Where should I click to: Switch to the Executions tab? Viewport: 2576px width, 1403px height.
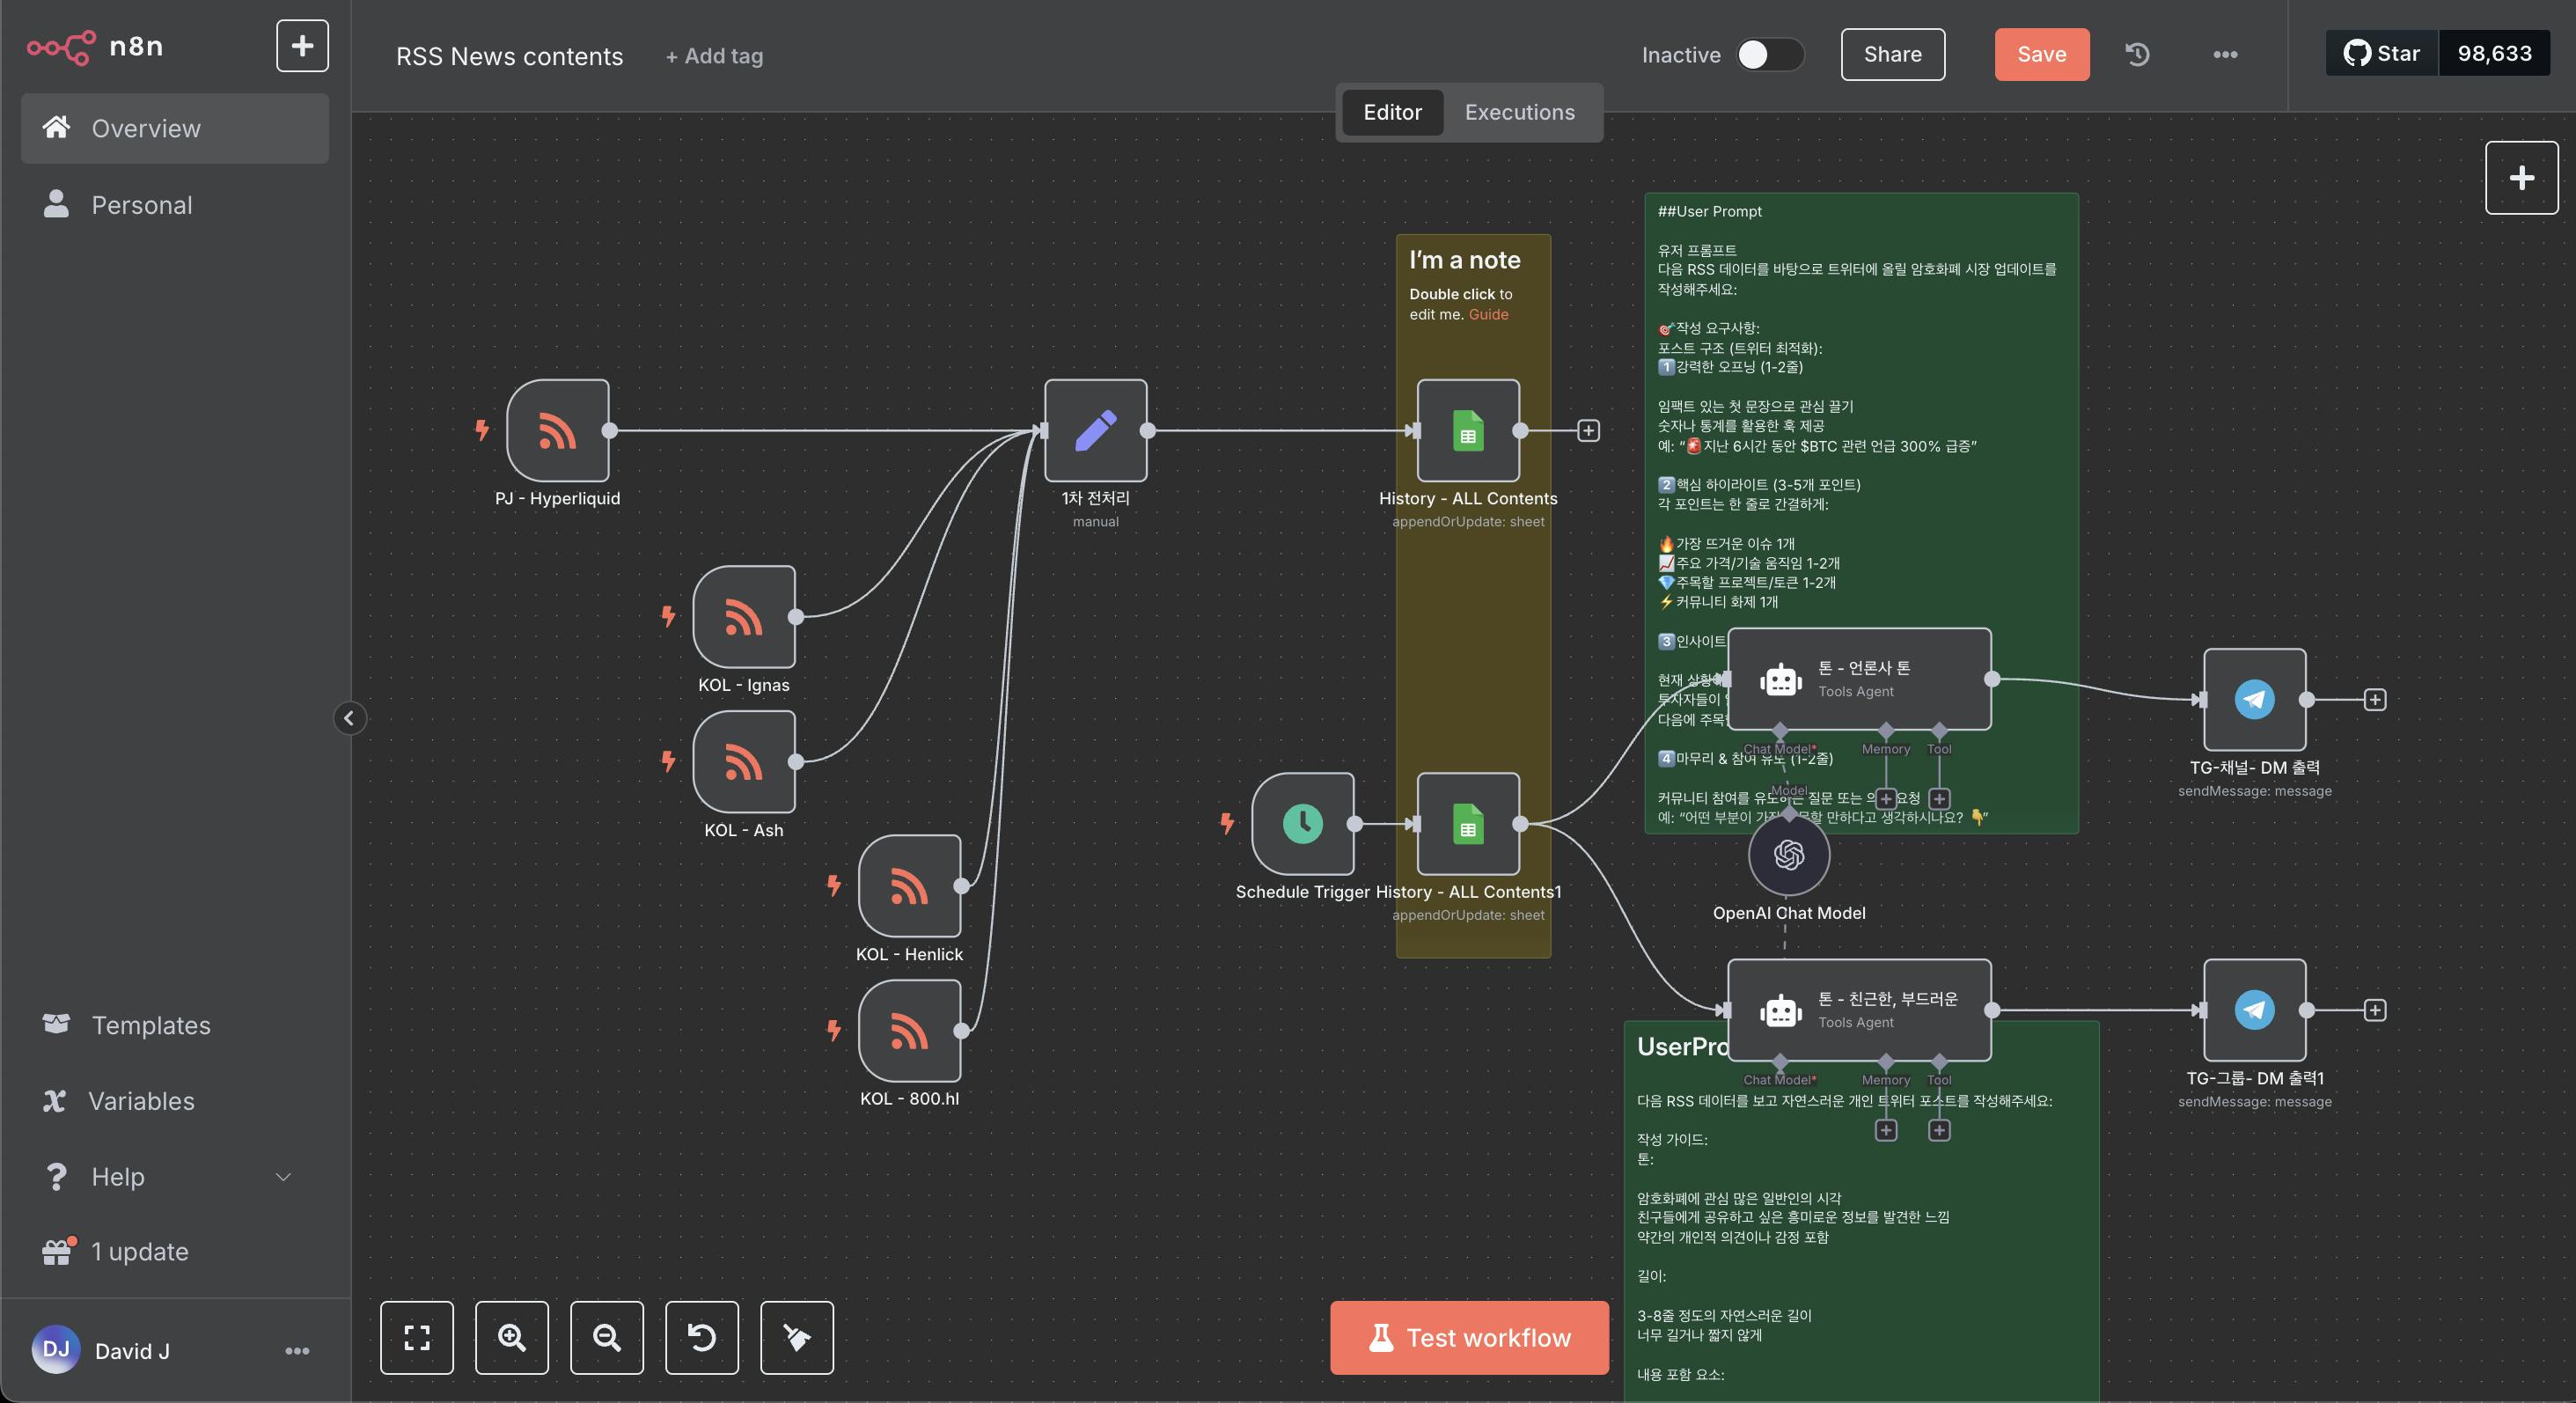[x=1519, y=112]
